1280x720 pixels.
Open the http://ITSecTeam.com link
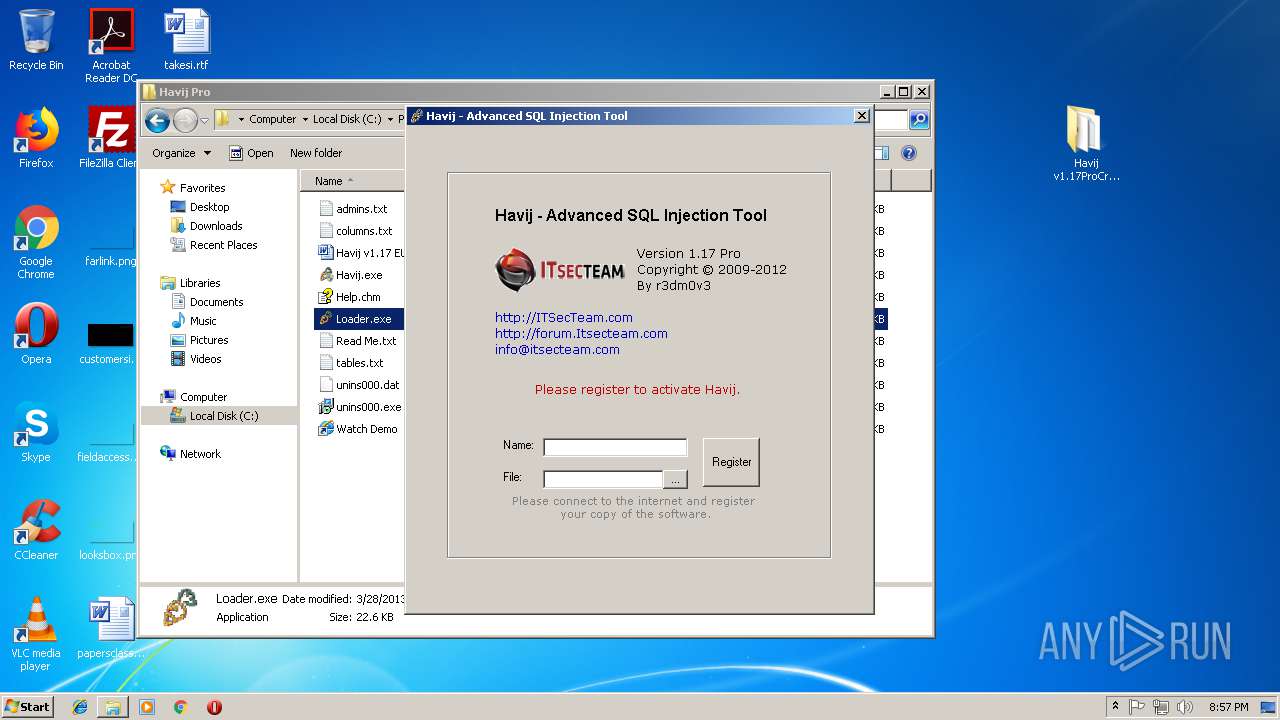point(564,318)
